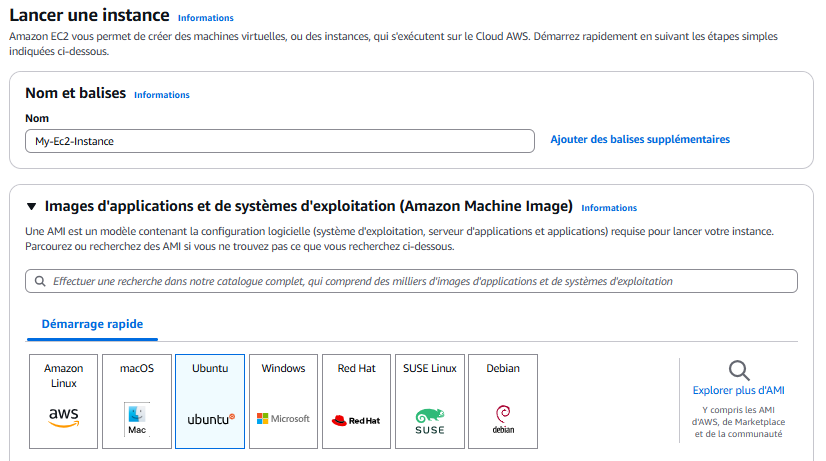826x461 pixels.
Task: Pick the Windows Microsoft logo tile
Action: [x=283, y=401]
